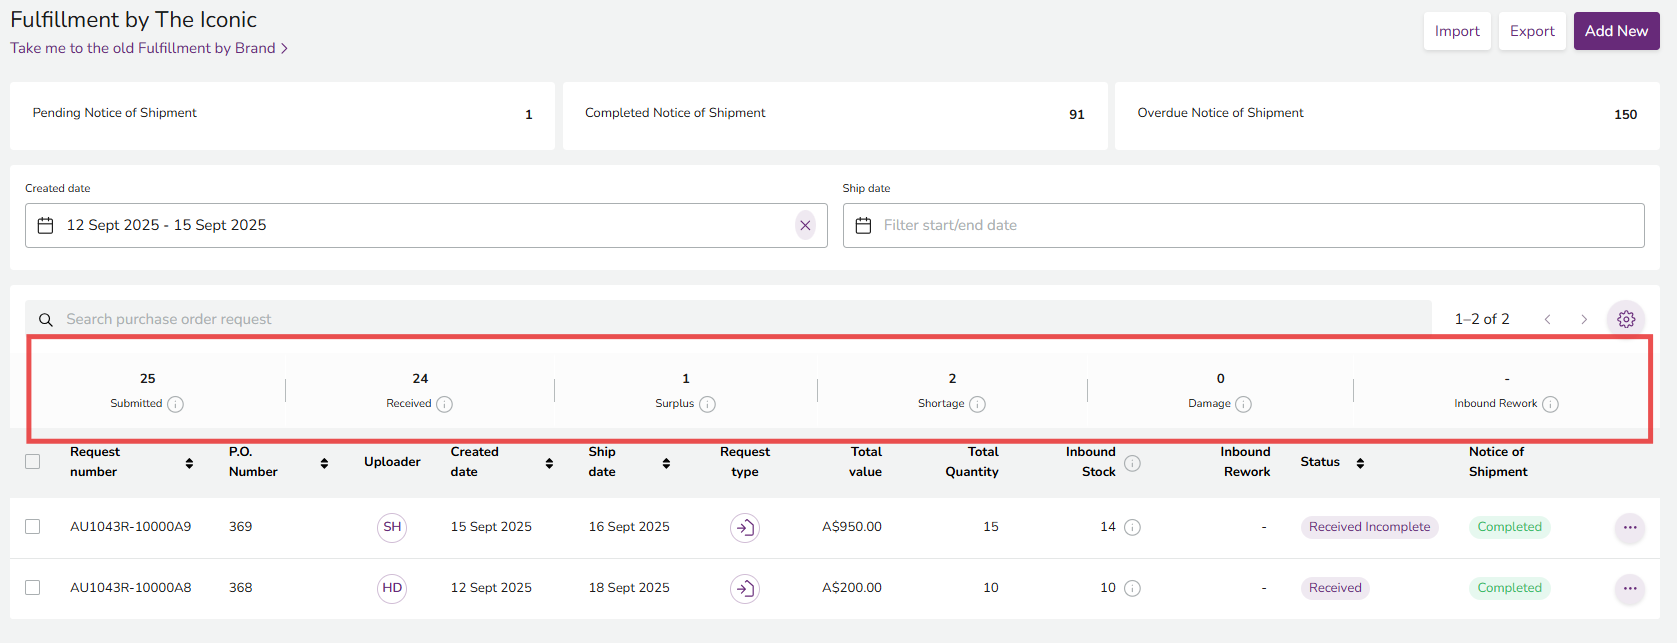This screenshot has width=1677, height=643.
Task: Click info icon in Inbound Stock header
Action: pos(1132,463)
